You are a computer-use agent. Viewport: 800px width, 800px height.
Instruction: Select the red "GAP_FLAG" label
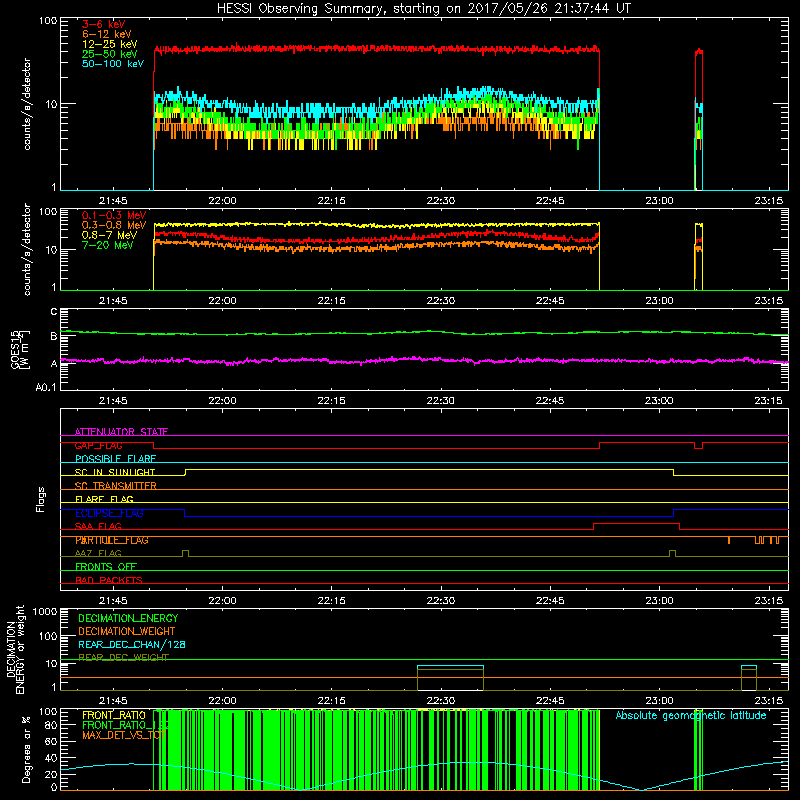(98, 445)
